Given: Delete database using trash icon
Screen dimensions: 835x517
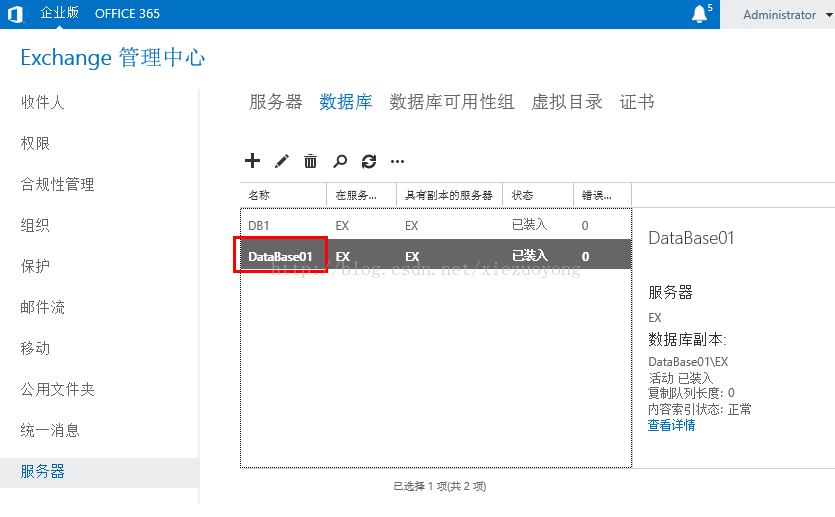Looking at the screenshot, I should (310, 161).
